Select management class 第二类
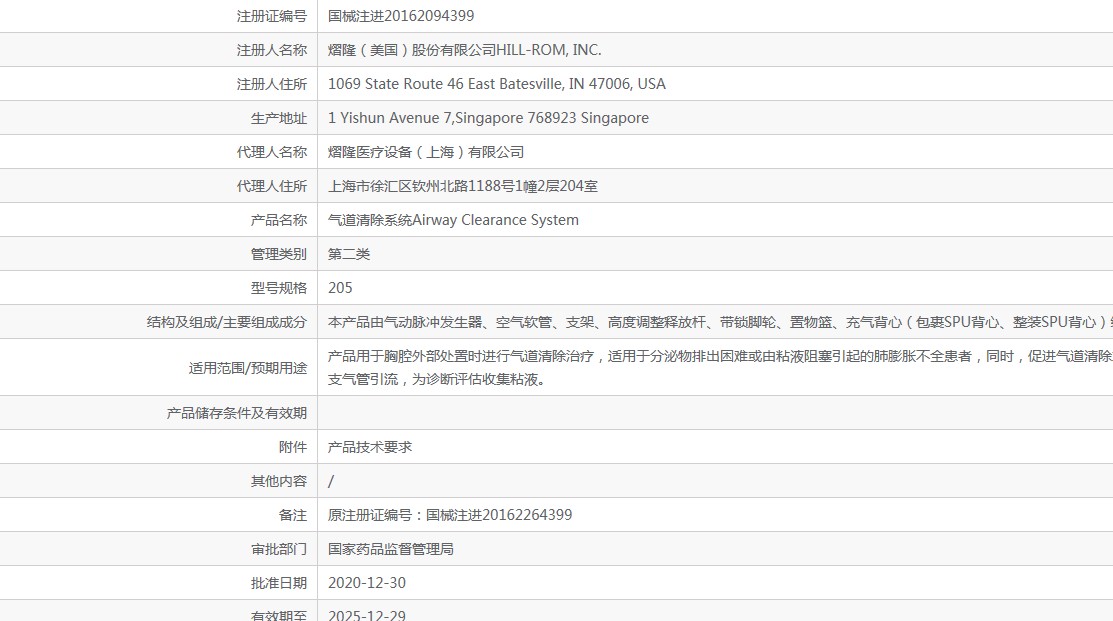Image resolution: width=1113 pixels, height=621 pixels. pos(349,254)
